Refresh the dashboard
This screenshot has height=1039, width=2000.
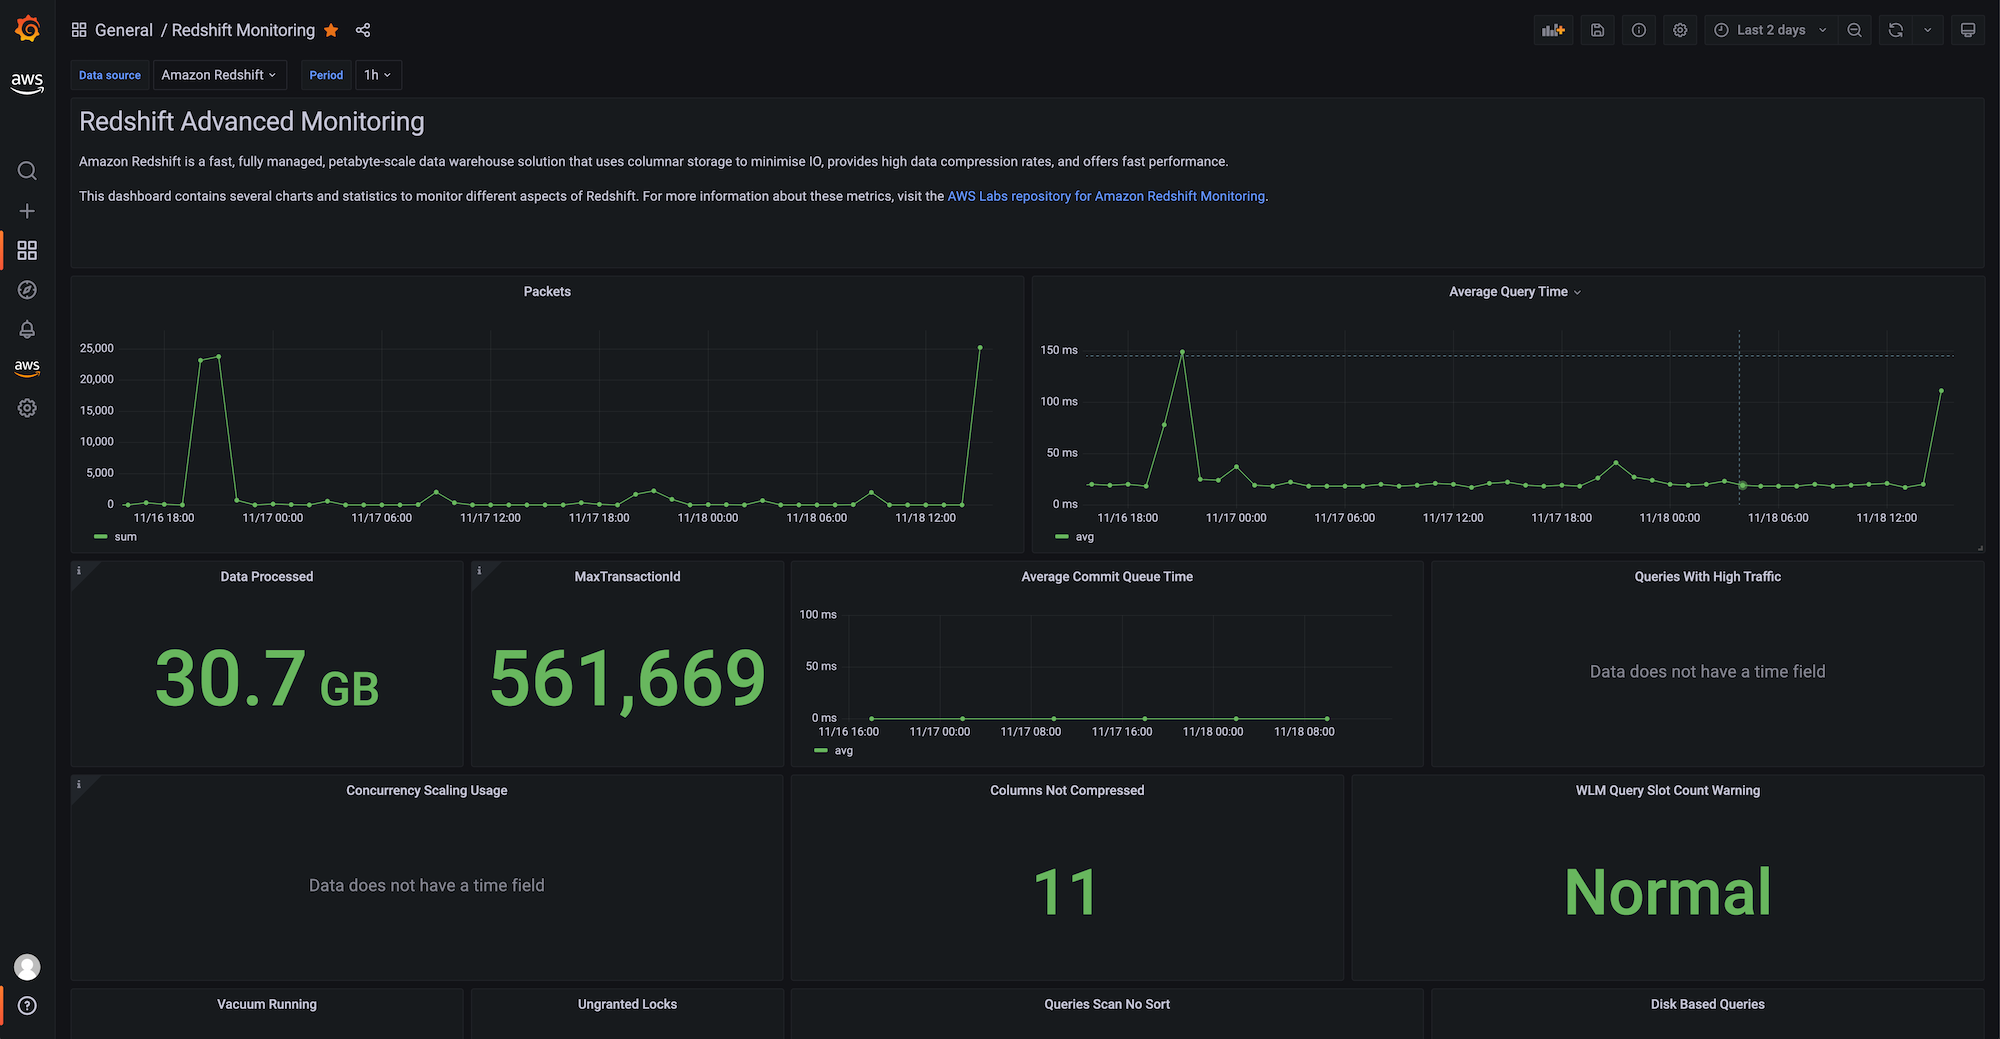(1895, 30)
